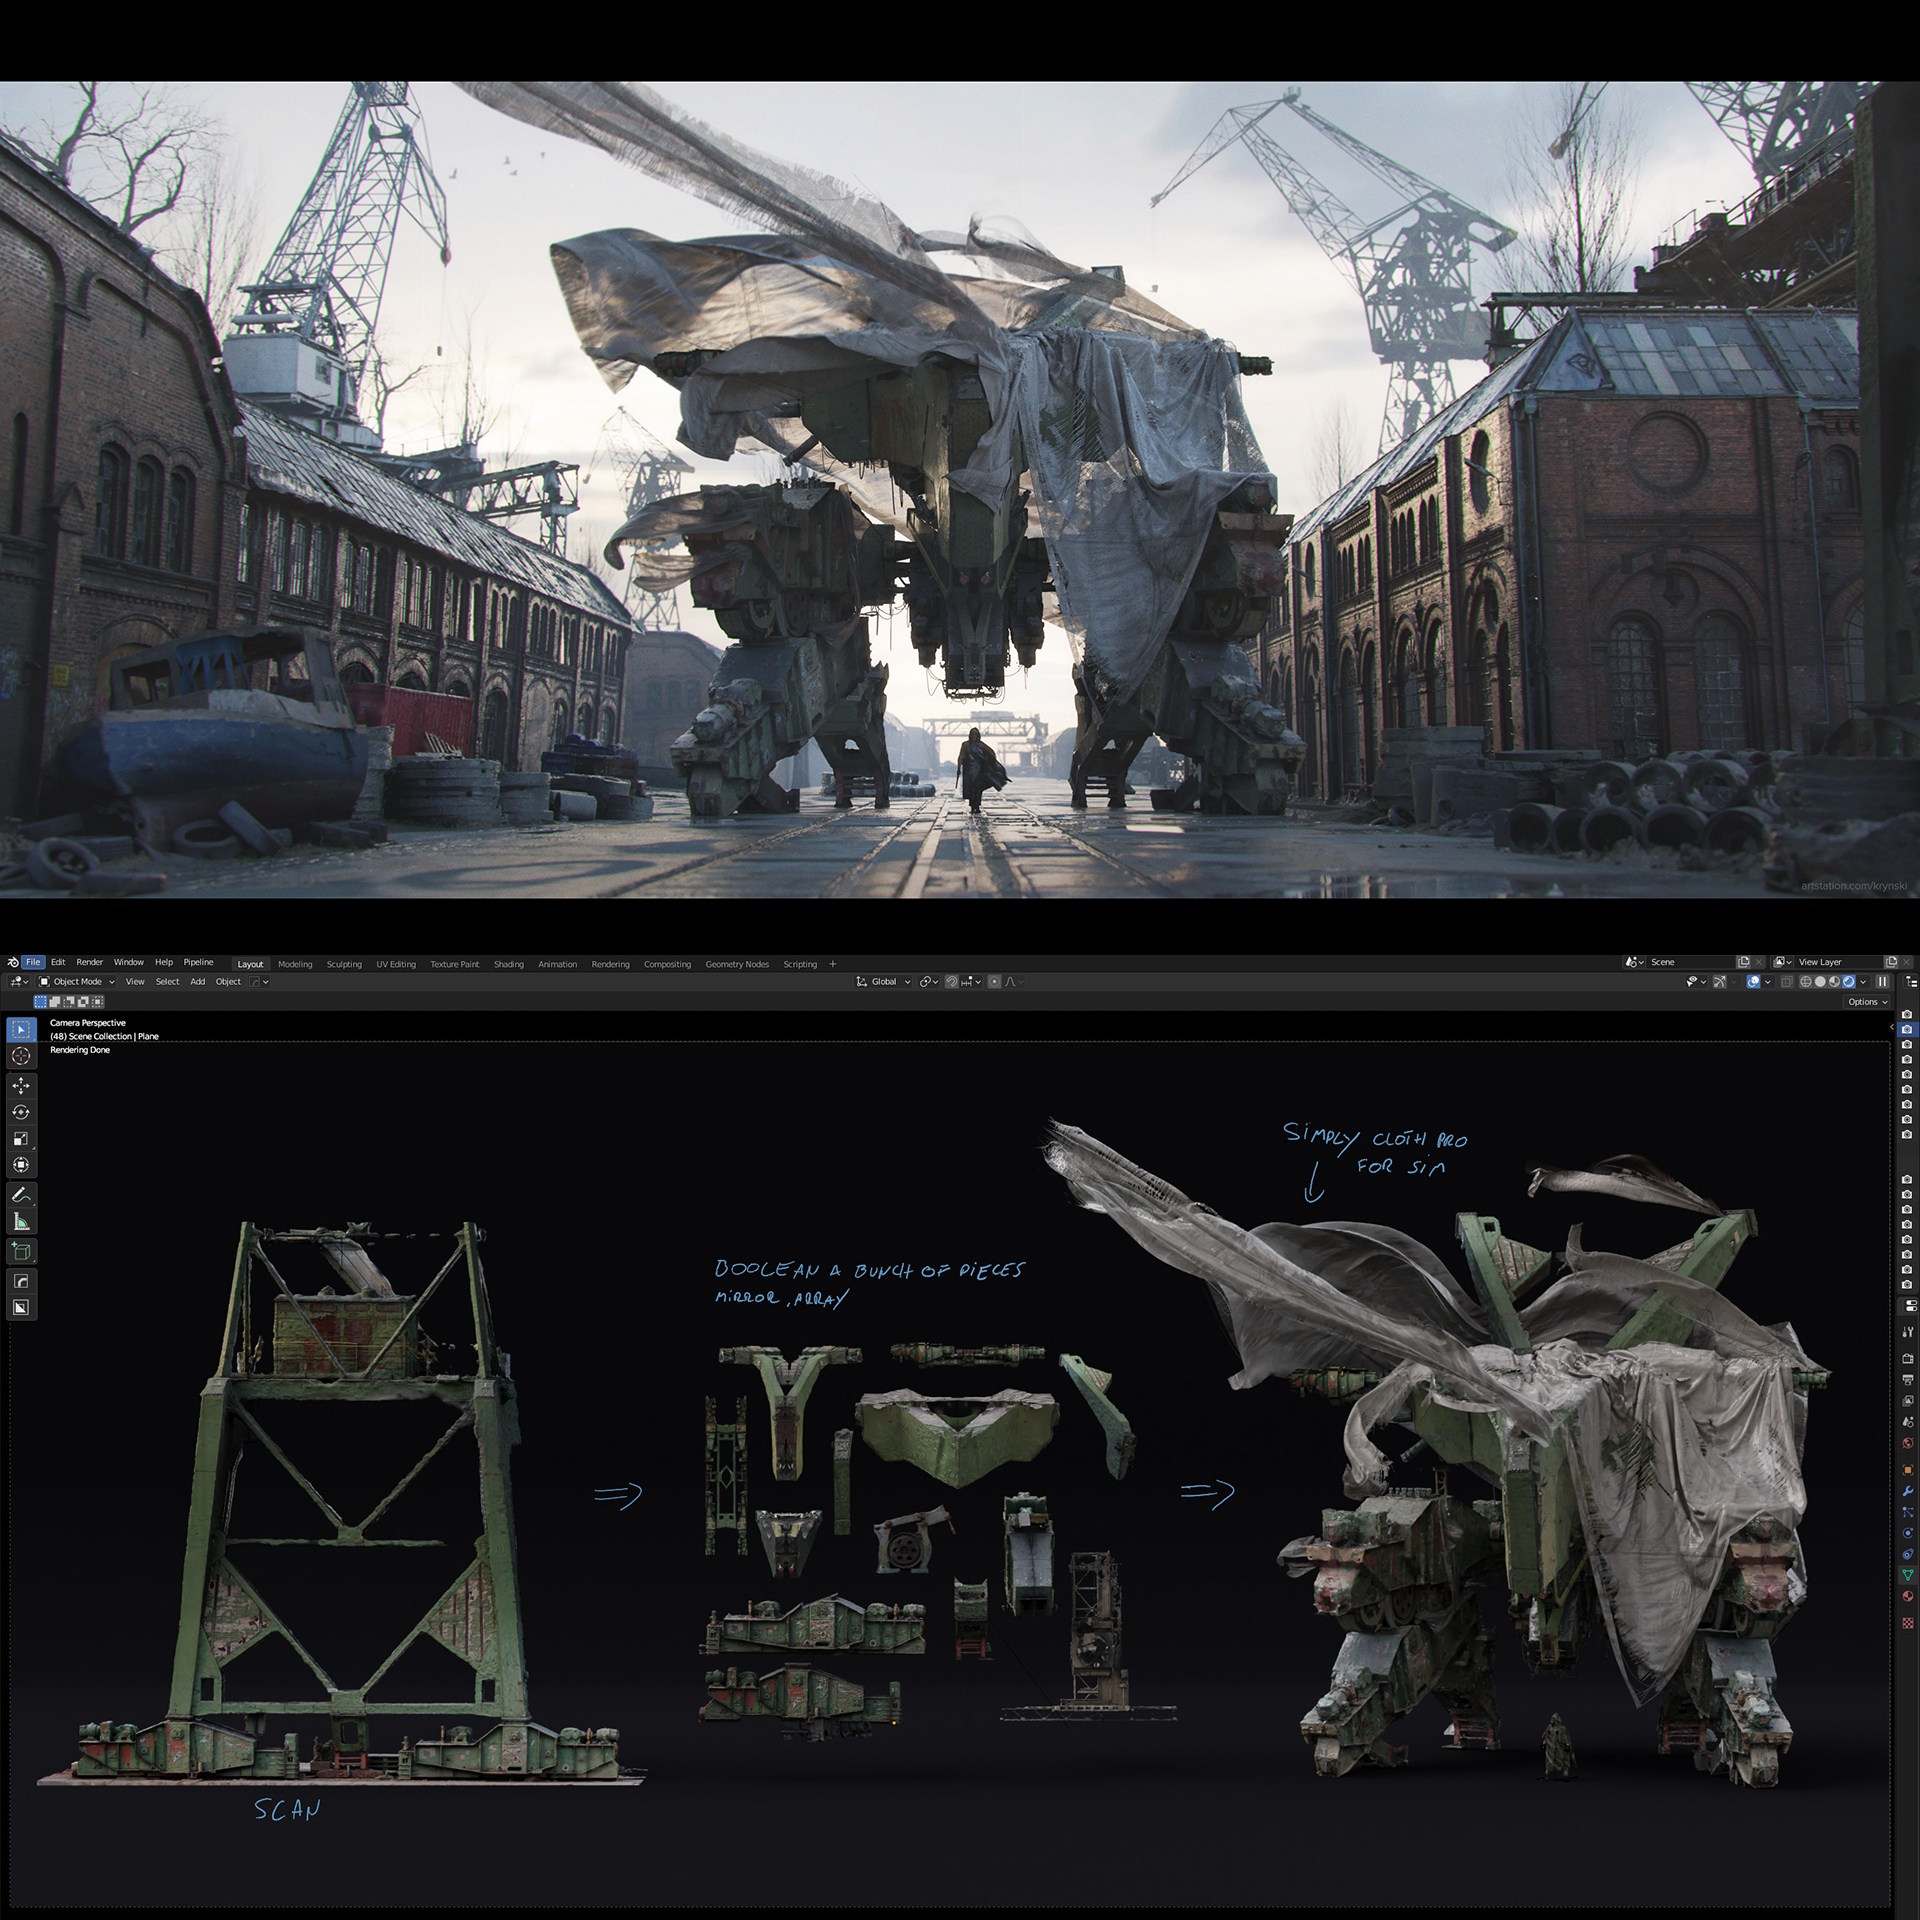Open the Object Mode dropdown
The image size is (1920, 1920).
[x=77, y=982]
